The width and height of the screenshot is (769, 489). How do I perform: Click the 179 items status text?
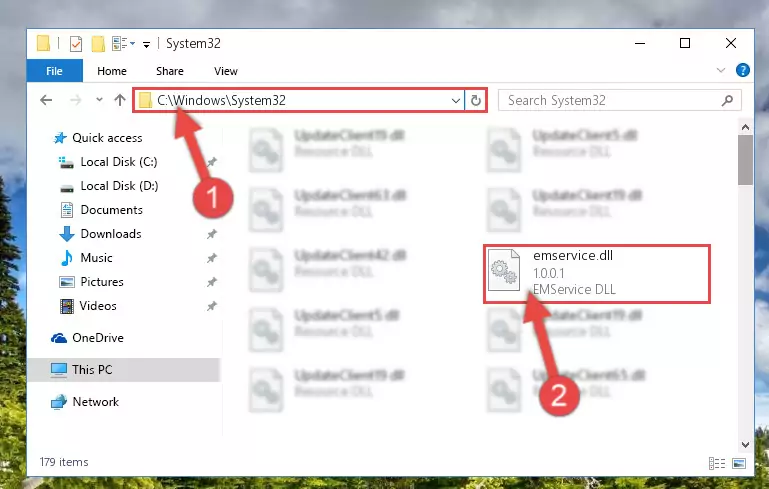pos(64,462)
